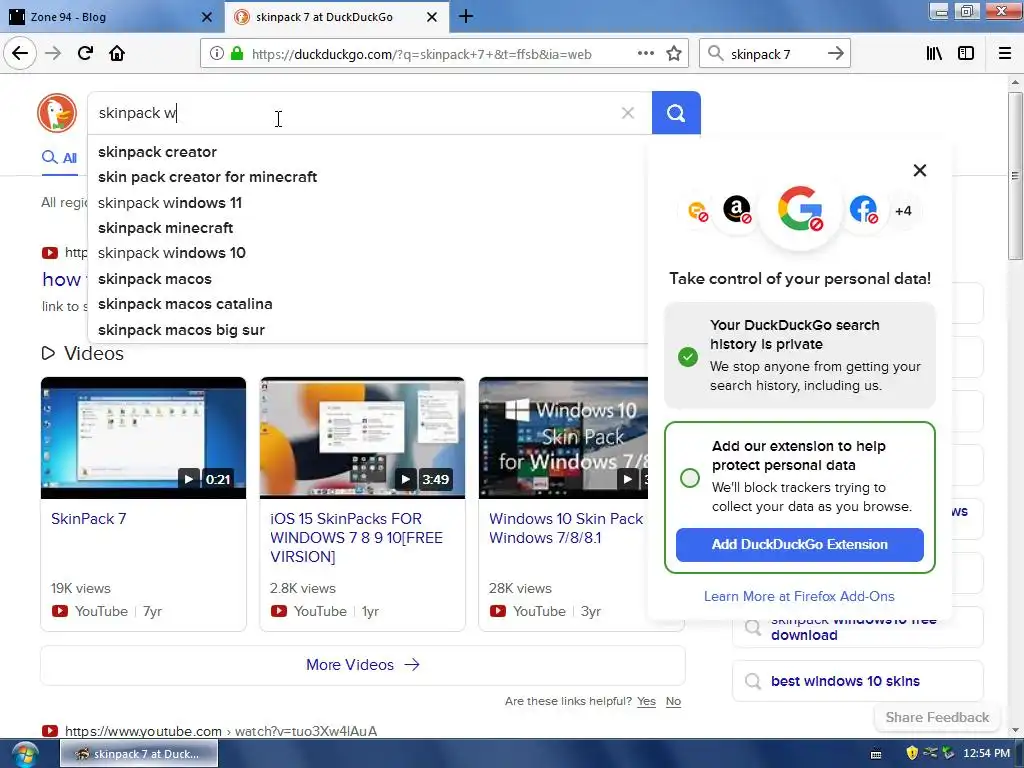This screenshot has width=1024, height=768.
Task: Click the blocked Google tracker icon
Action: (x=800, y=209)
